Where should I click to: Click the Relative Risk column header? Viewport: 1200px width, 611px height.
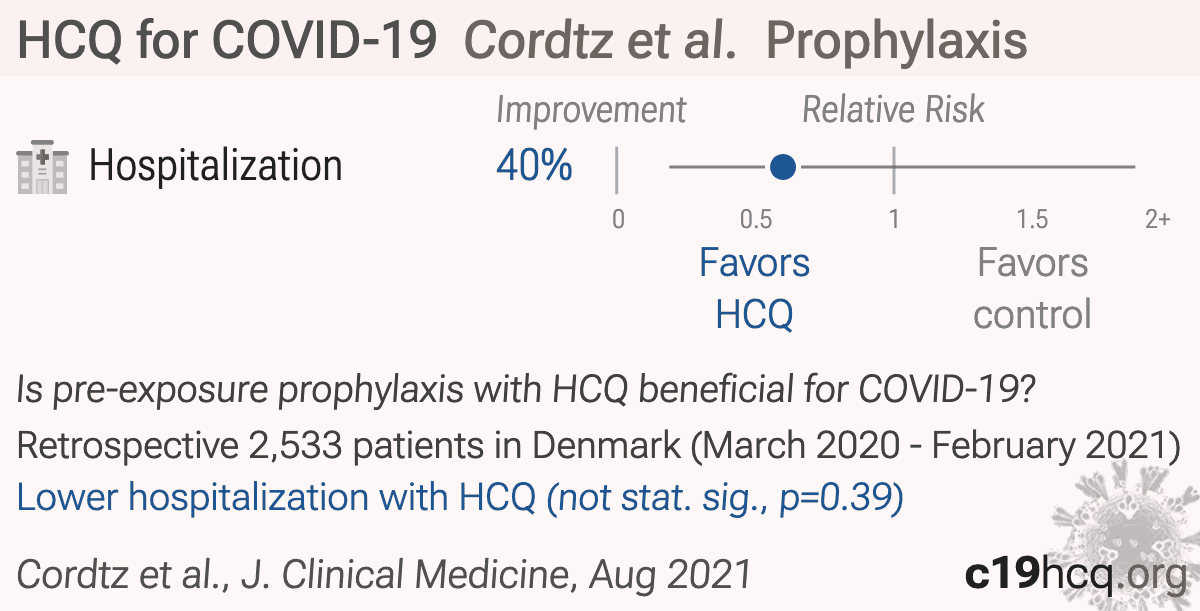[x=894, y=110]
